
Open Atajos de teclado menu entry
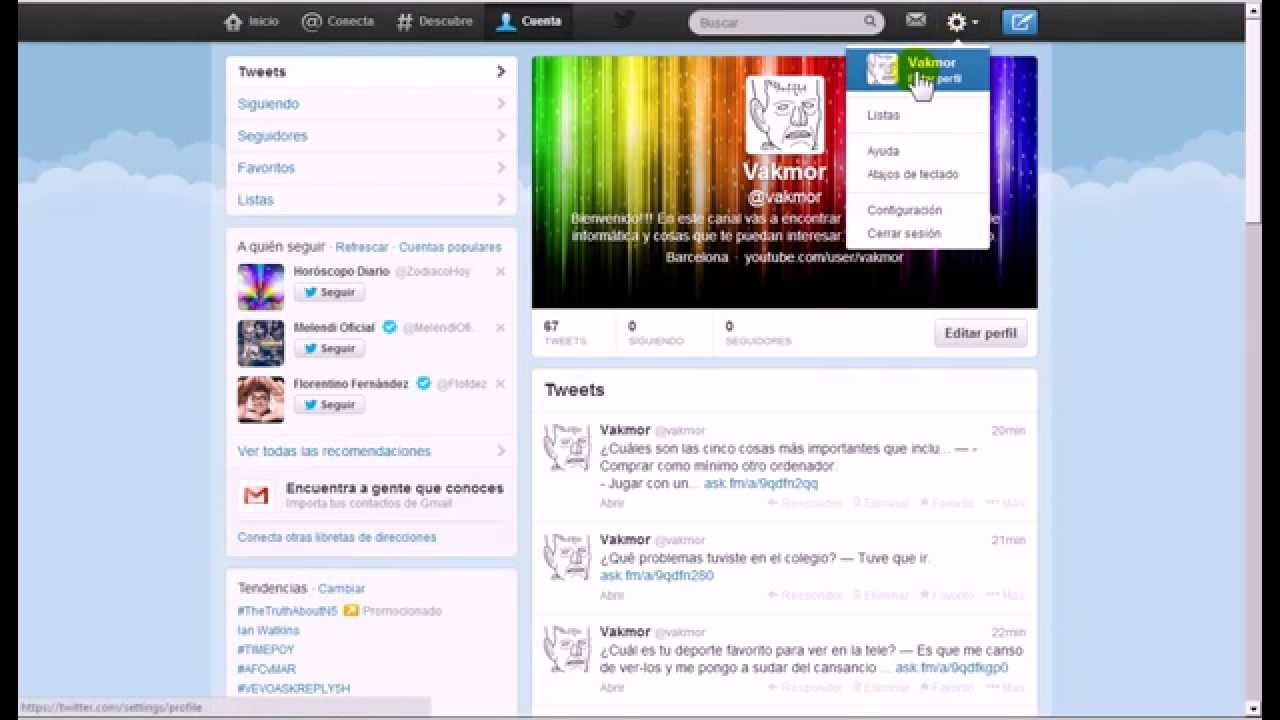[x=912, y=174]
